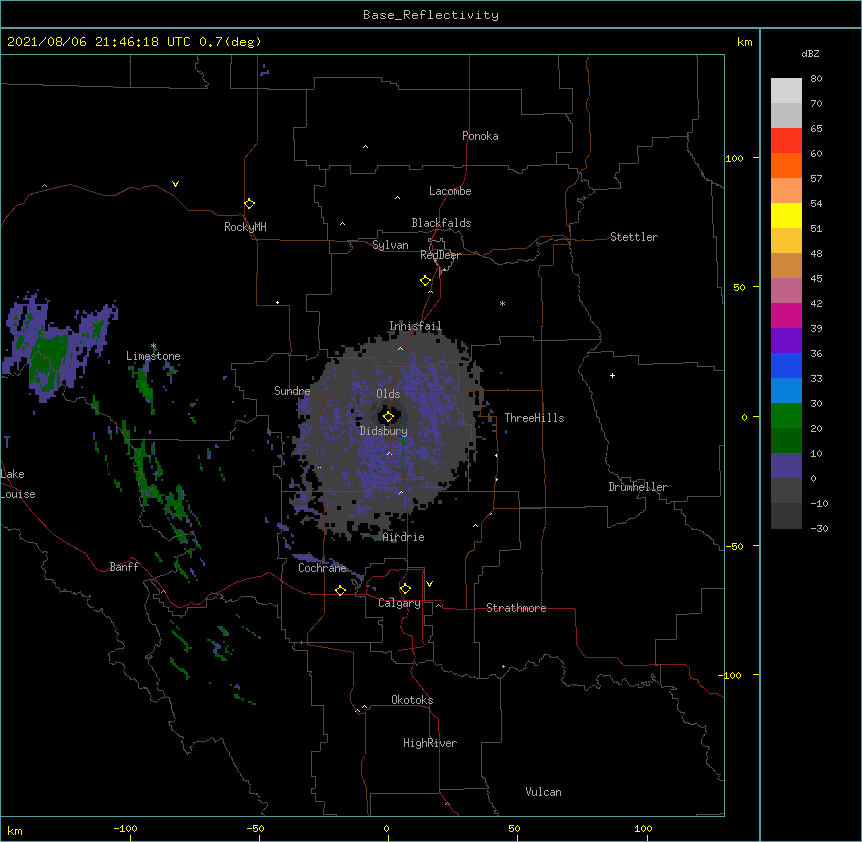Click the Drumheller label
The height and width of the screenshot is (842, 862).
638,487
